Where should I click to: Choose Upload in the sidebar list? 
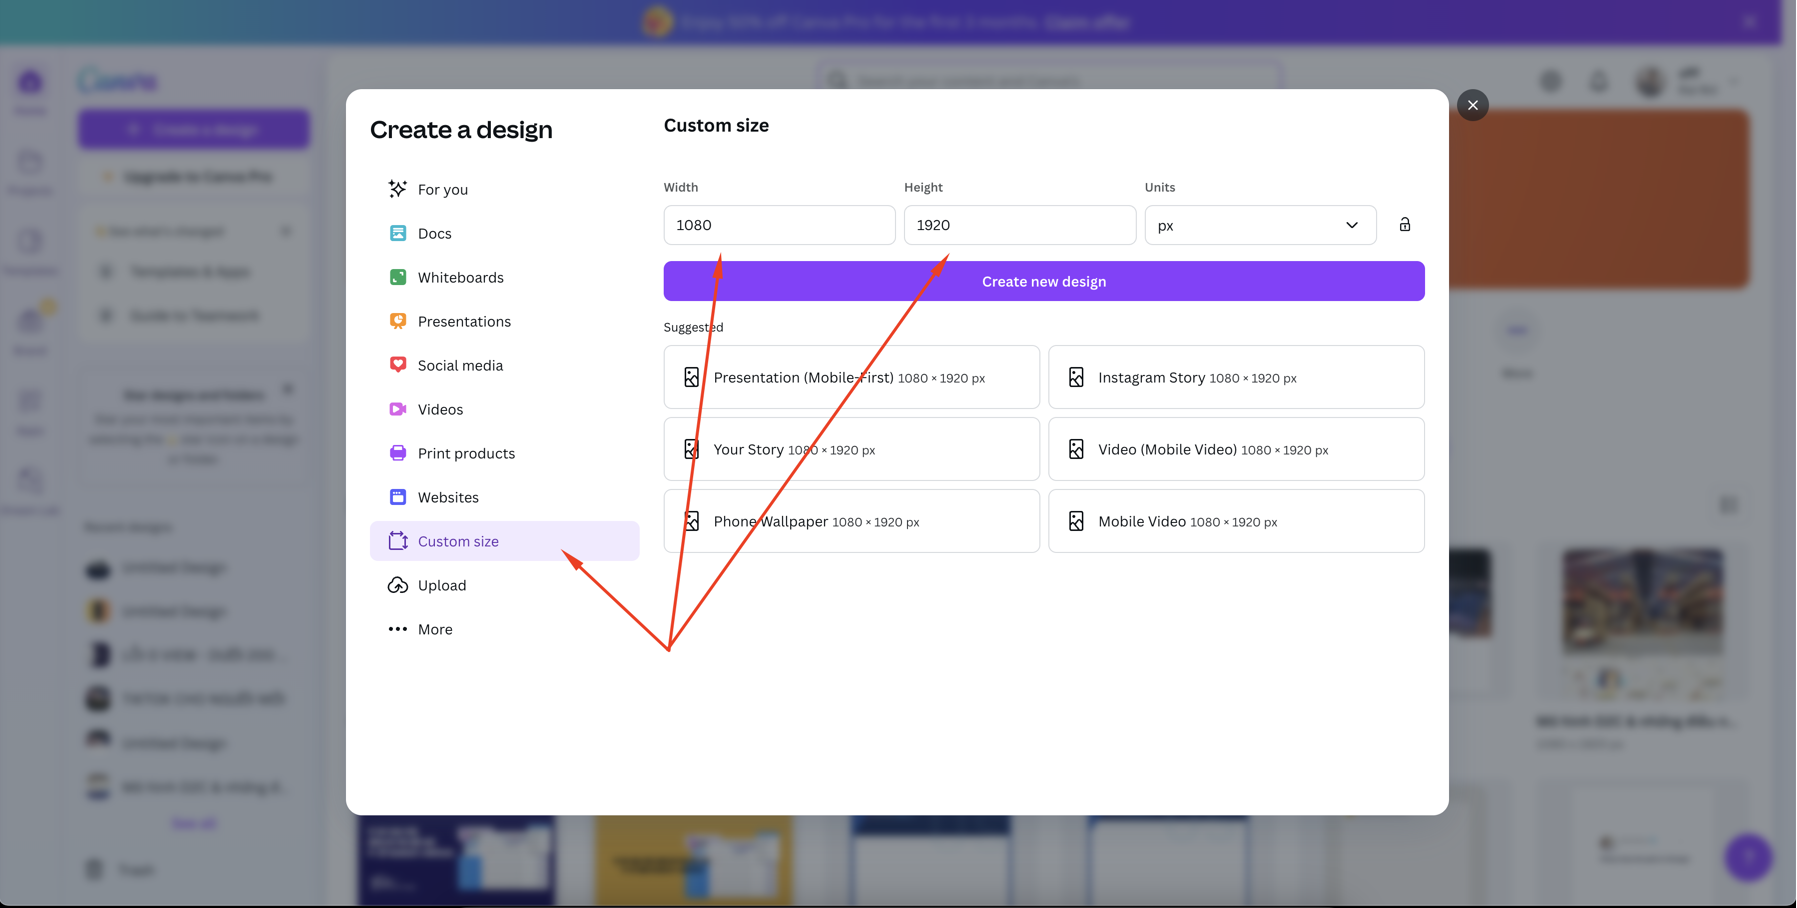click(504, 585)
